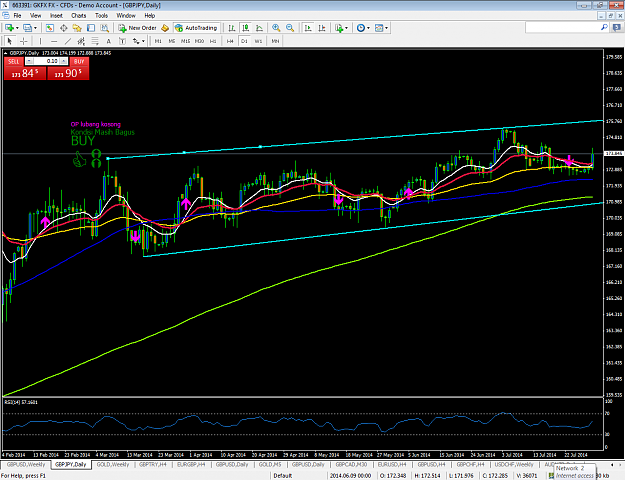The width and height of the screenshot is (625, 480).
Task: Expand the Arrows objects dropdown arrow
Action: tap(143, 41)
